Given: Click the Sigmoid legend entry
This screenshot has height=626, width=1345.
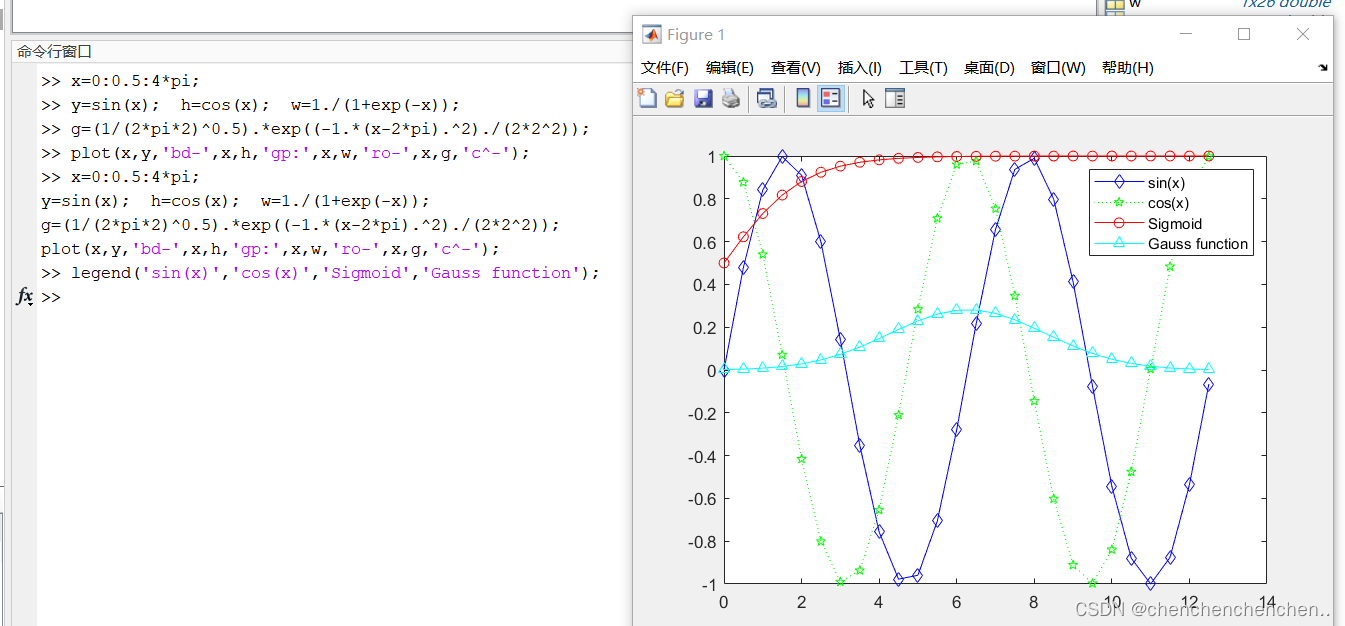Looking at the screenshot, I should (x=1175, y=223).
